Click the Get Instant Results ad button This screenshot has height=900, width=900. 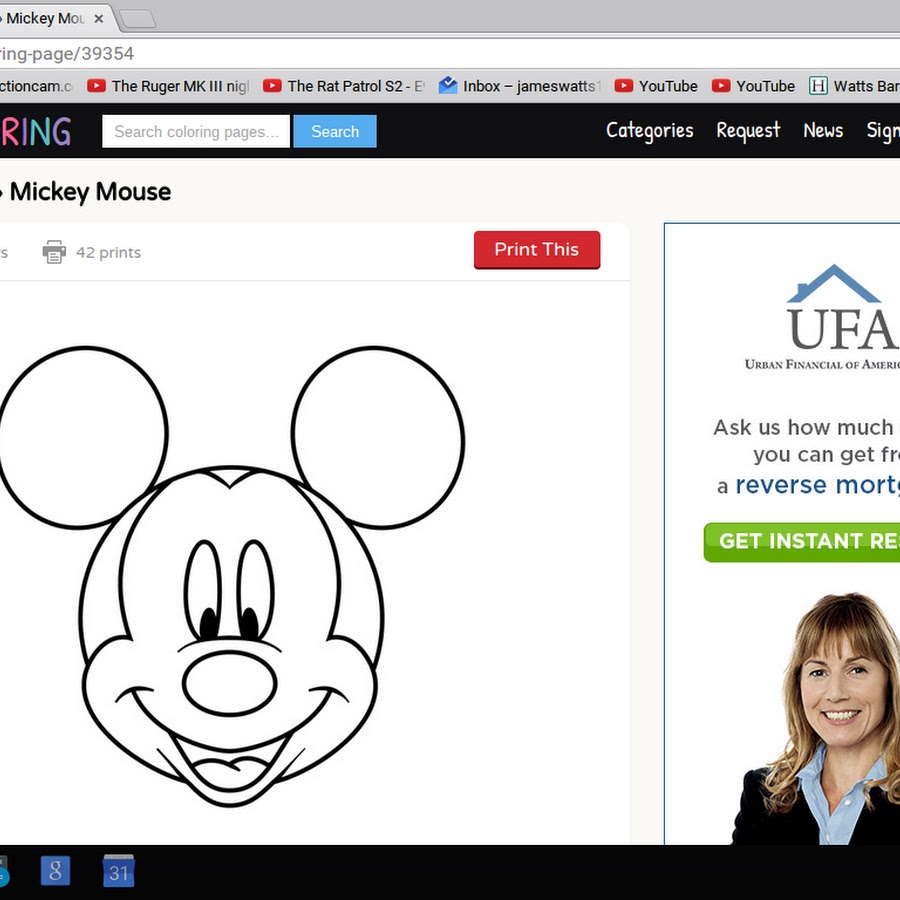(802, 542)
